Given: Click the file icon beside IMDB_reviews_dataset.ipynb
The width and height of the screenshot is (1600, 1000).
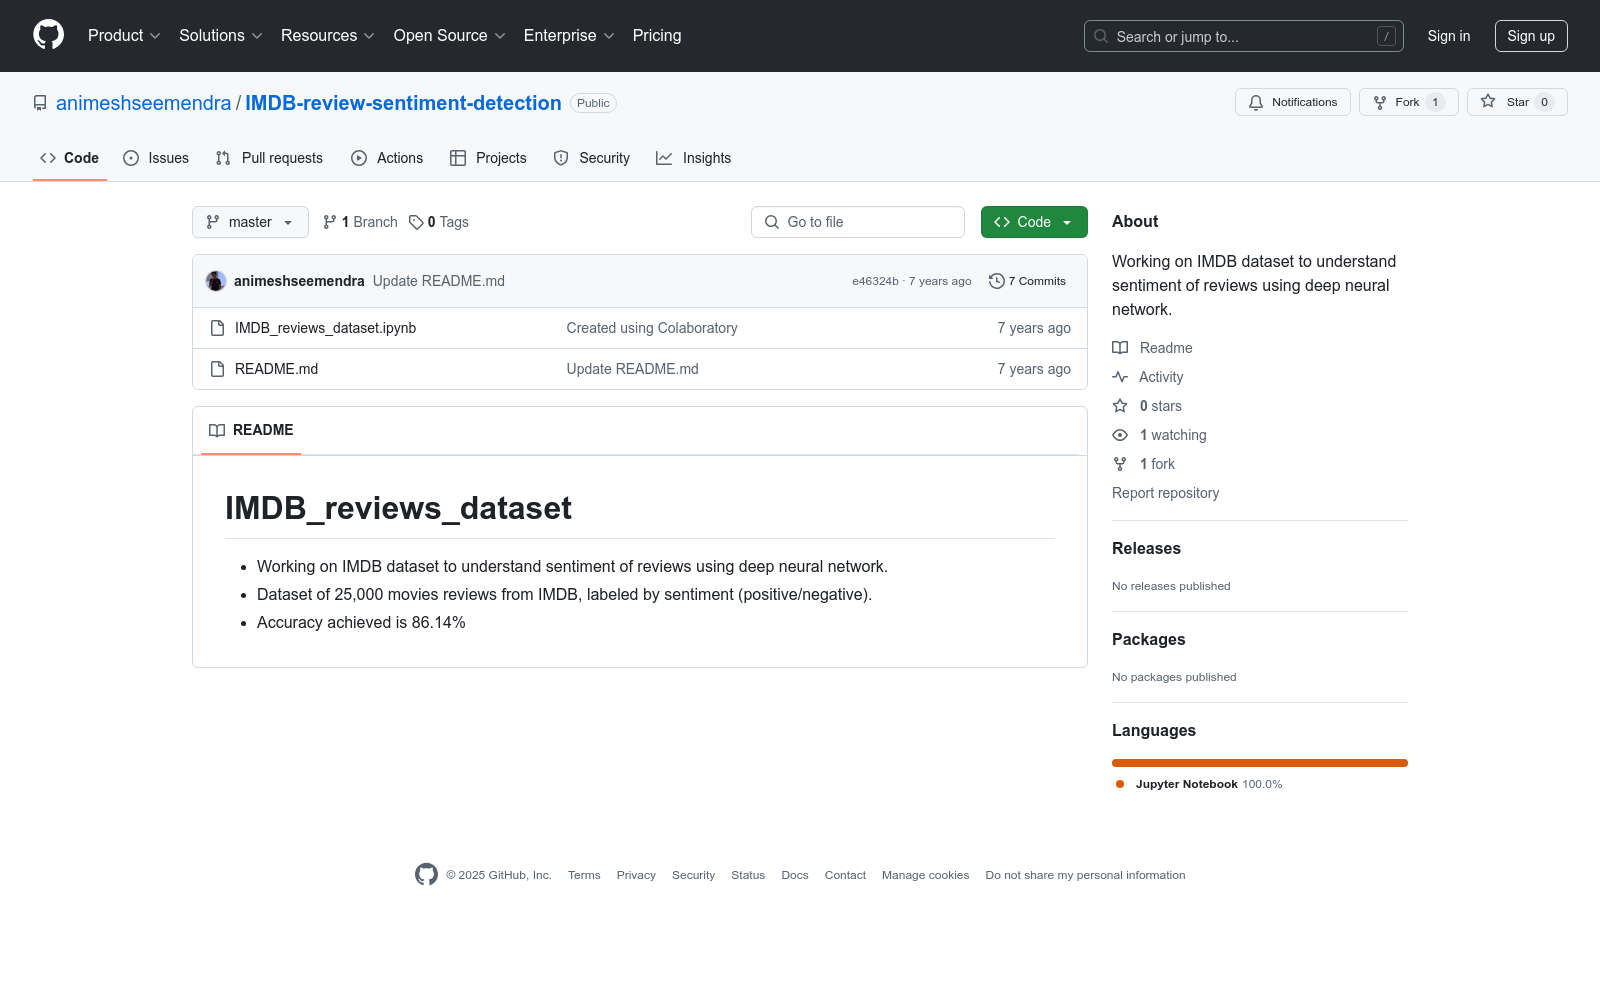Looking at the screenshot, I should [217, 328].
